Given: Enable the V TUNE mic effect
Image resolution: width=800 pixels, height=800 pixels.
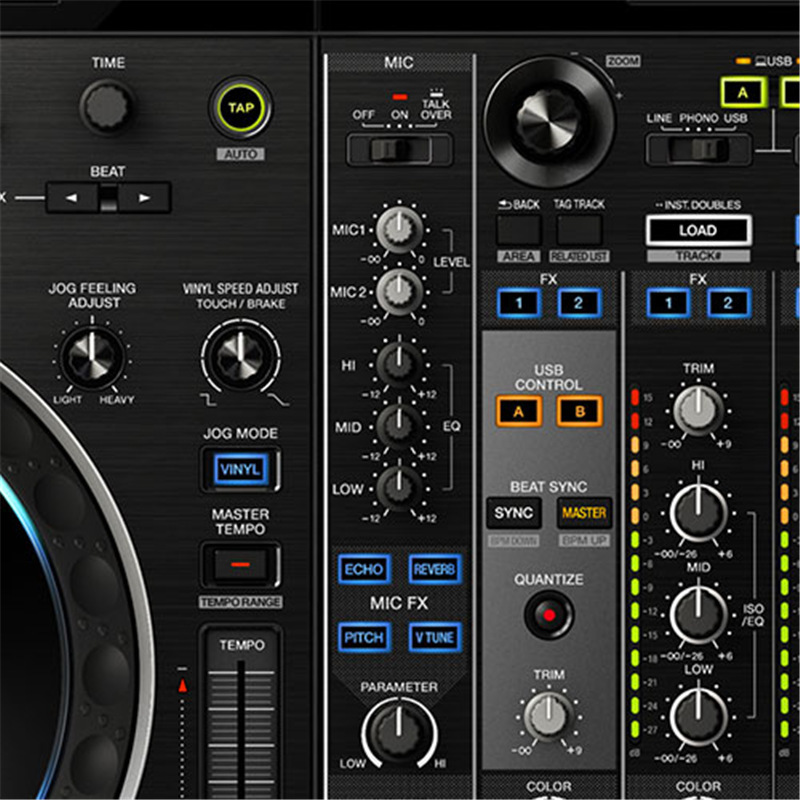Looking at the screenshot, I should (x=435, y=637).
